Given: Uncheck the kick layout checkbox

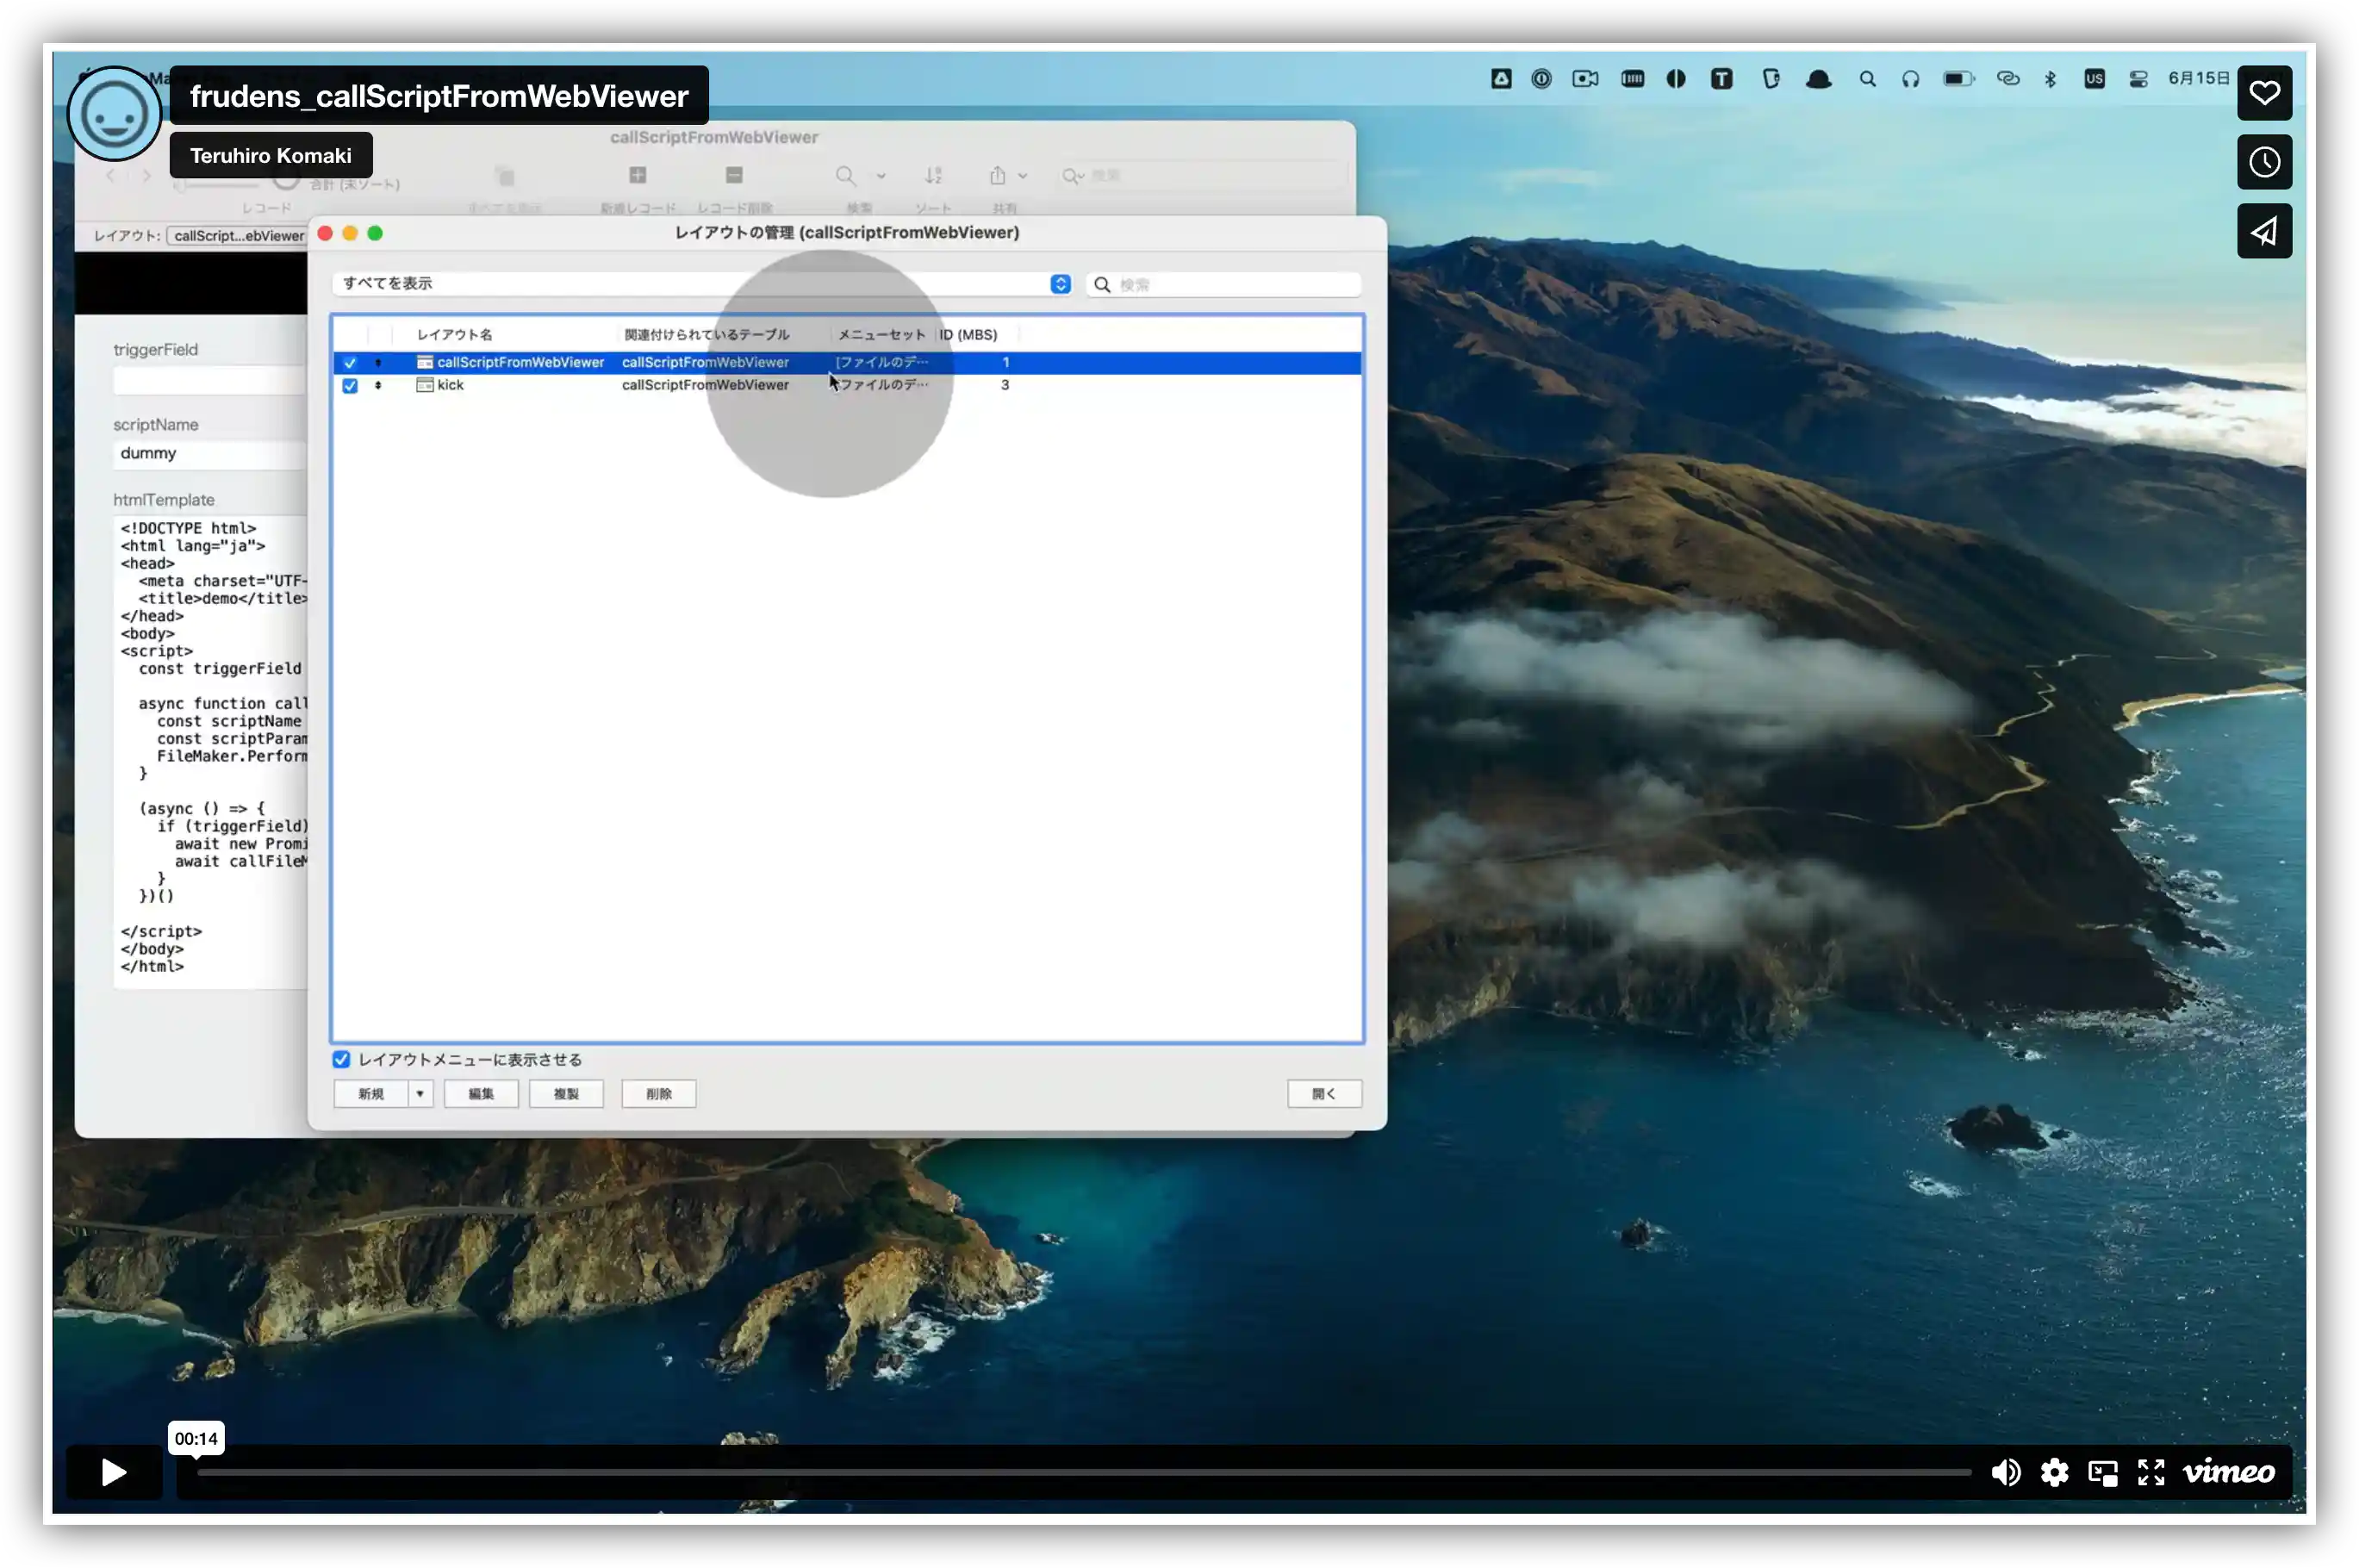Looking at the screenshot, I should pos(350,386).
